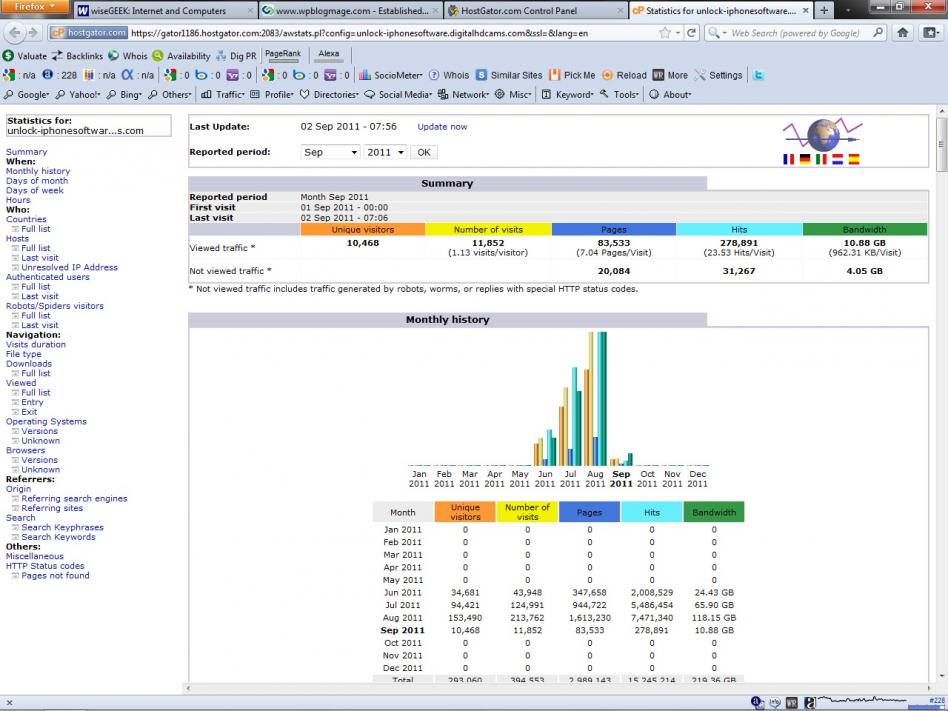Viewport: 948px width, 711px height.
Task: Click the German flag icon
Action: 805,159
